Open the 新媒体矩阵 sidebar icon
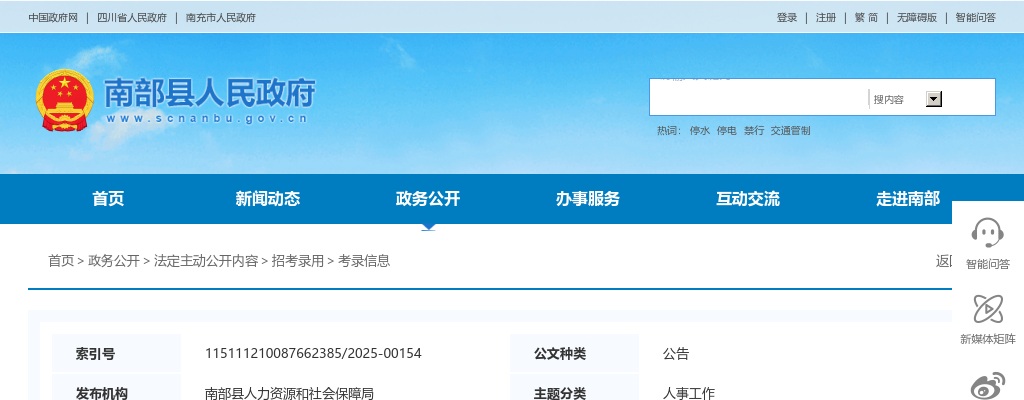1024x400 pixels. pyautogui.click(x=987, y=310)
